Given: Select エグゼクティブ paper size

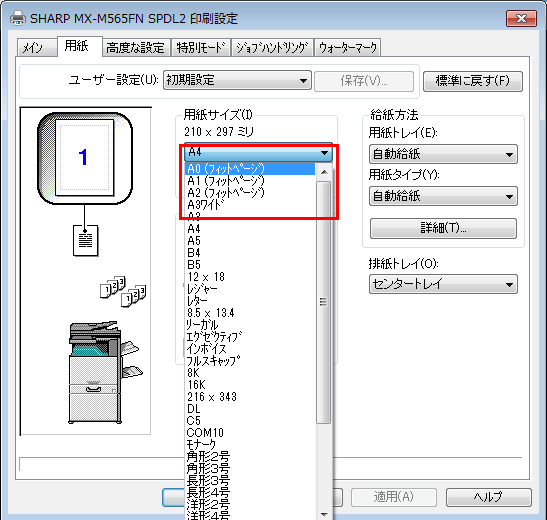Looking at the screenshot, I should coord(250,337).
